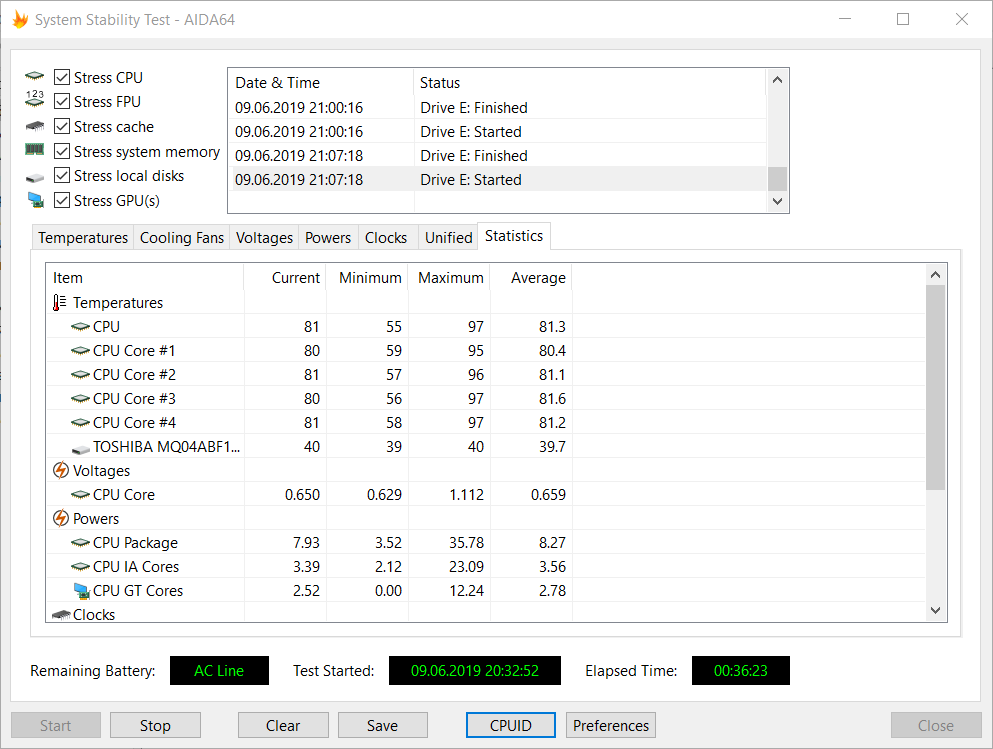Click the chip icon beside CPU Core #3

point(80,399)
